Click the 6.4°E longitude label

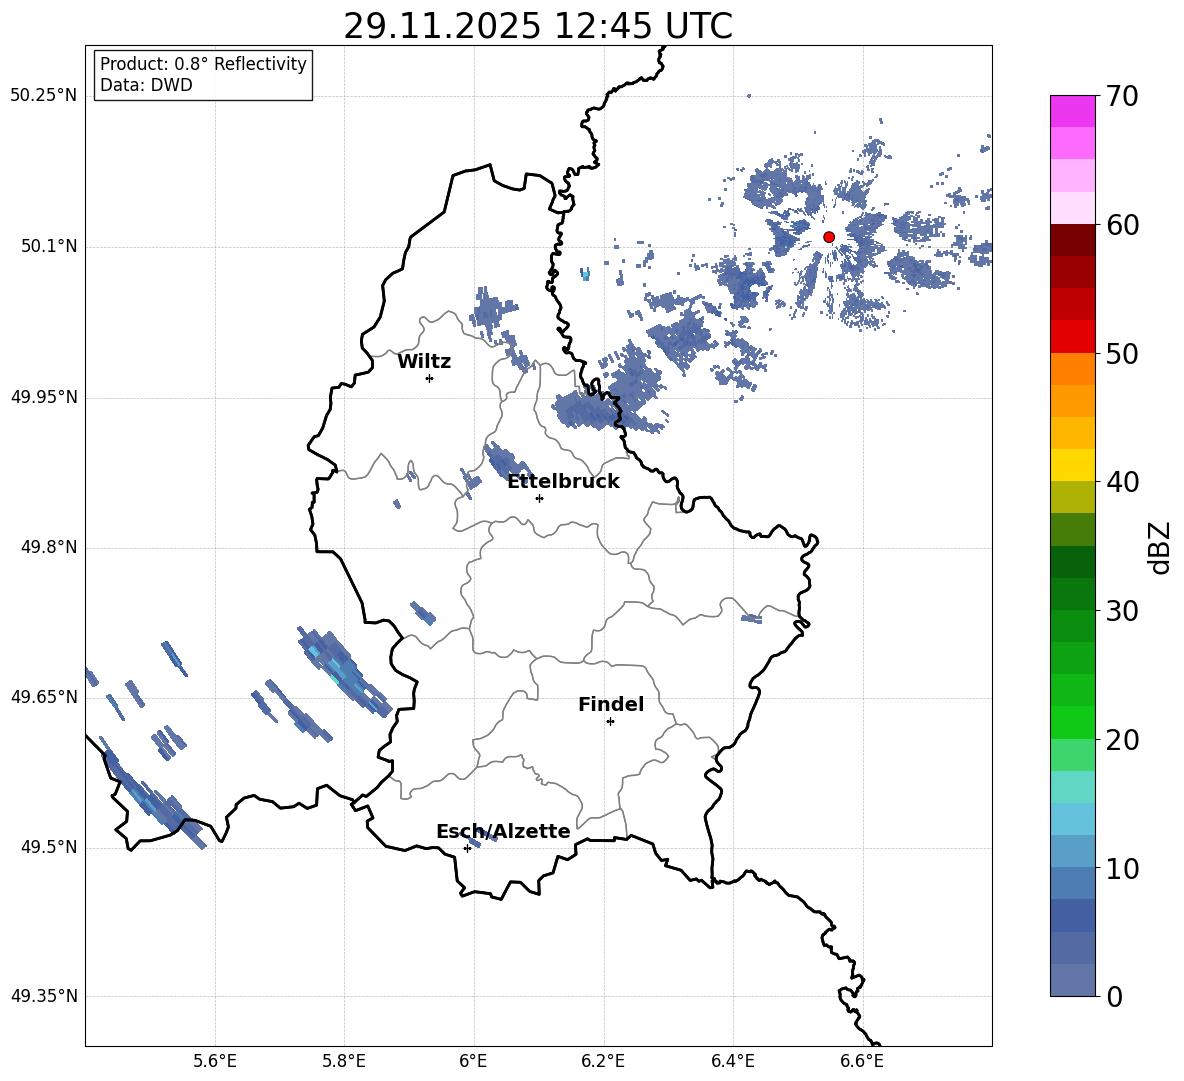[732, 1061]
